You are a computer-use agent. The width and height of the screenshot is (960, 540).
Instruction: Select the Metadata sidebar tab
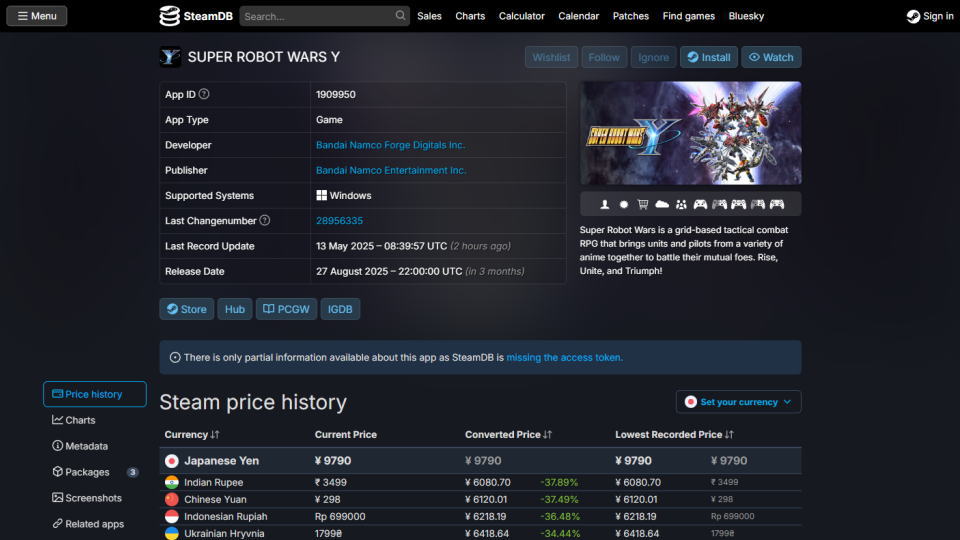click(95, 446)
